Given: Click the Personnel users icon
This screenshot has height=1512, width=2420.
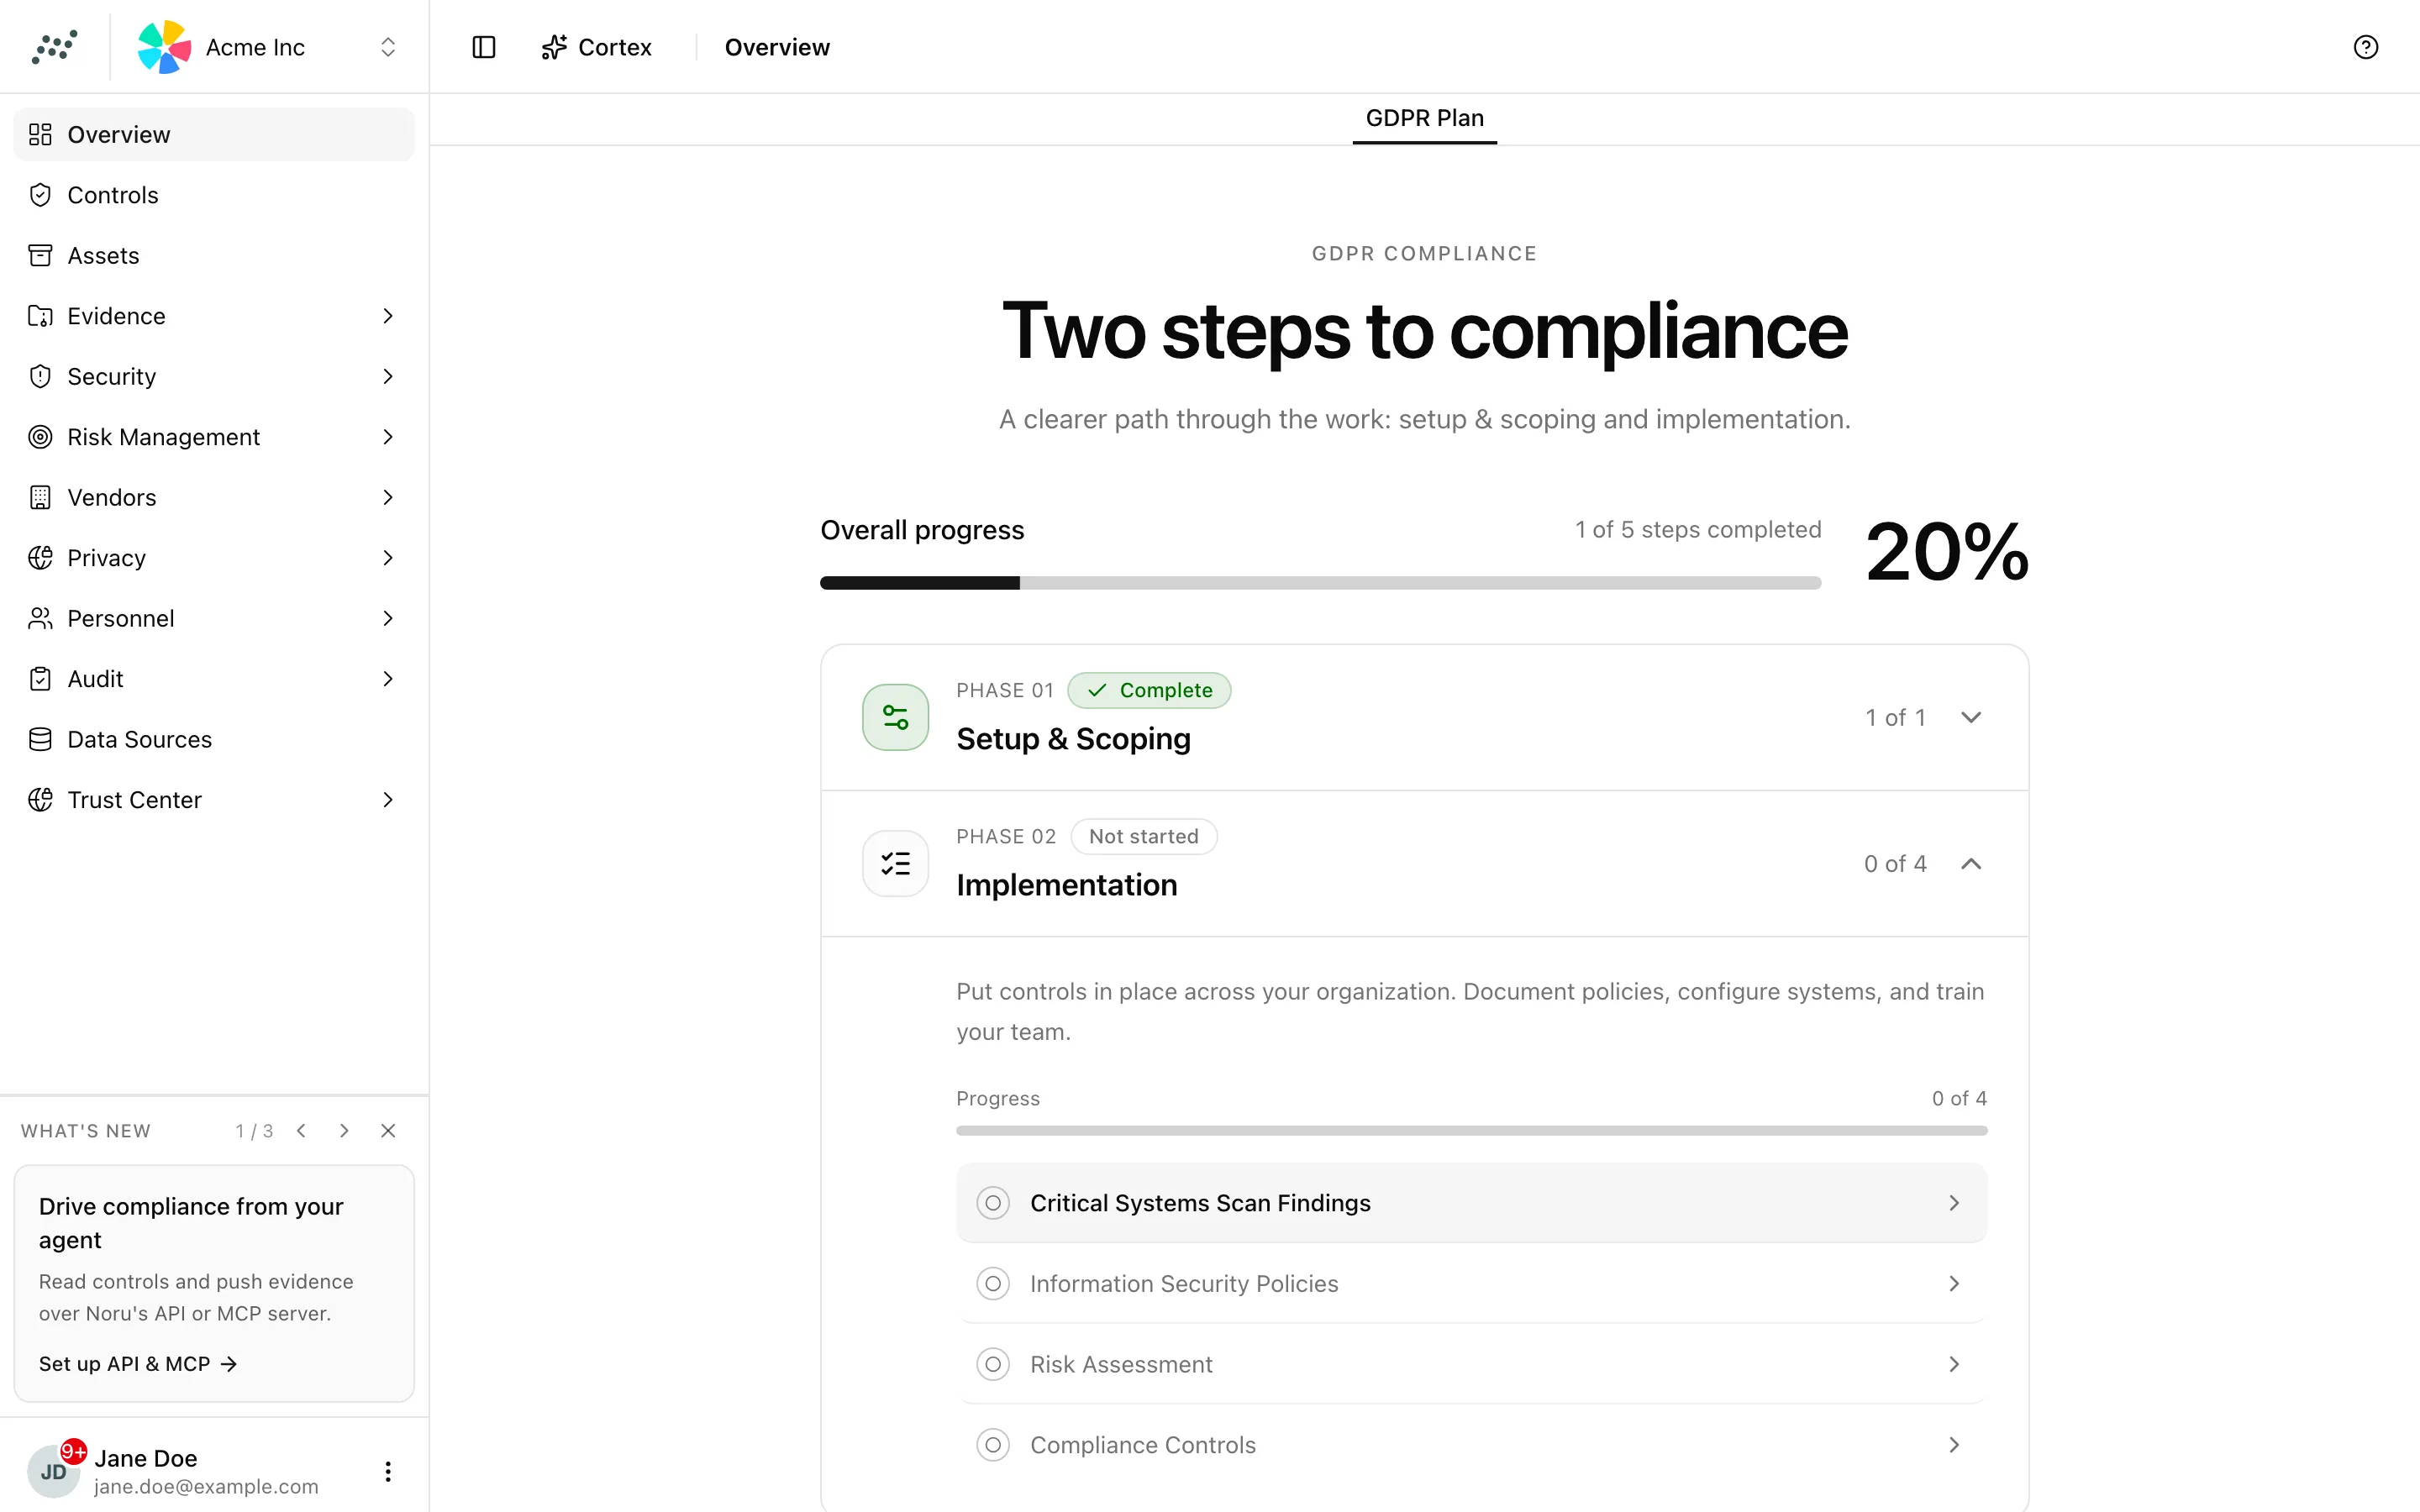Looking at the screenshot, I should click(x=40, y=618).
